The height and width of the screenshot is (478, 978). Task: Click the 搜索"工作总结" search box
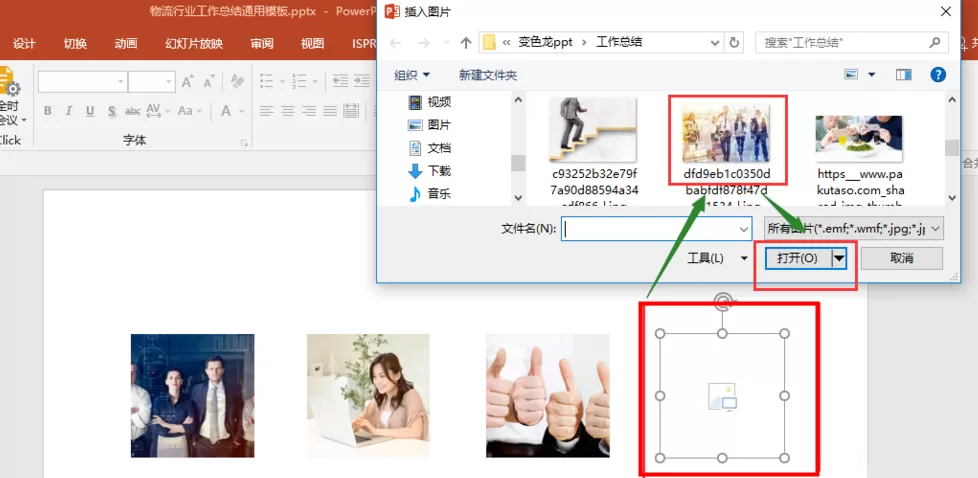point(851,42)
